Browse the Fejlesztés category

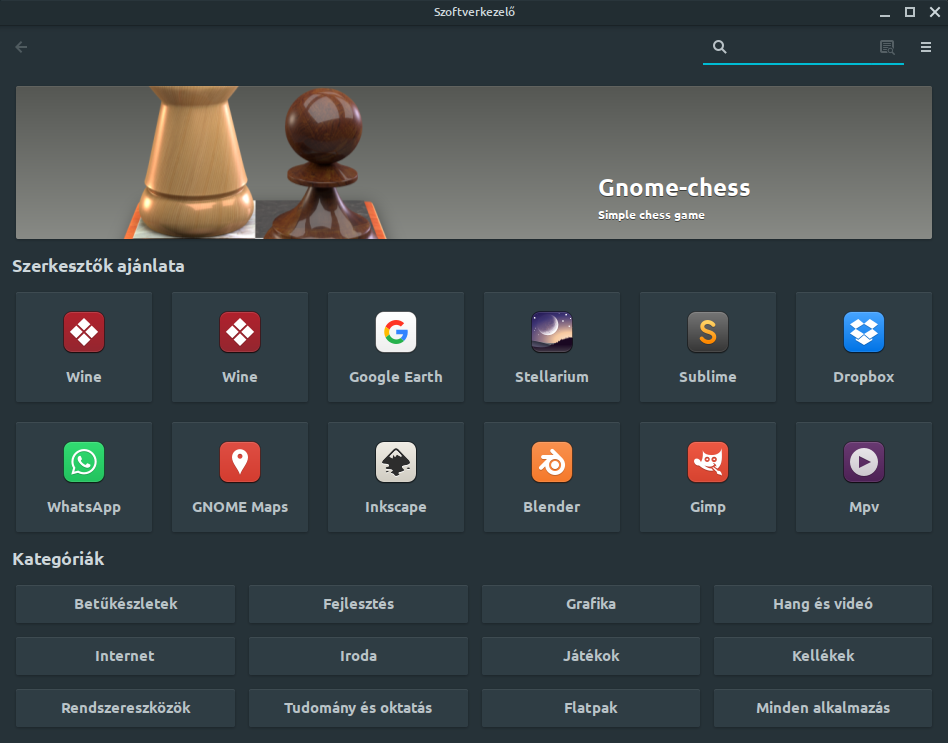click(359, 604)
